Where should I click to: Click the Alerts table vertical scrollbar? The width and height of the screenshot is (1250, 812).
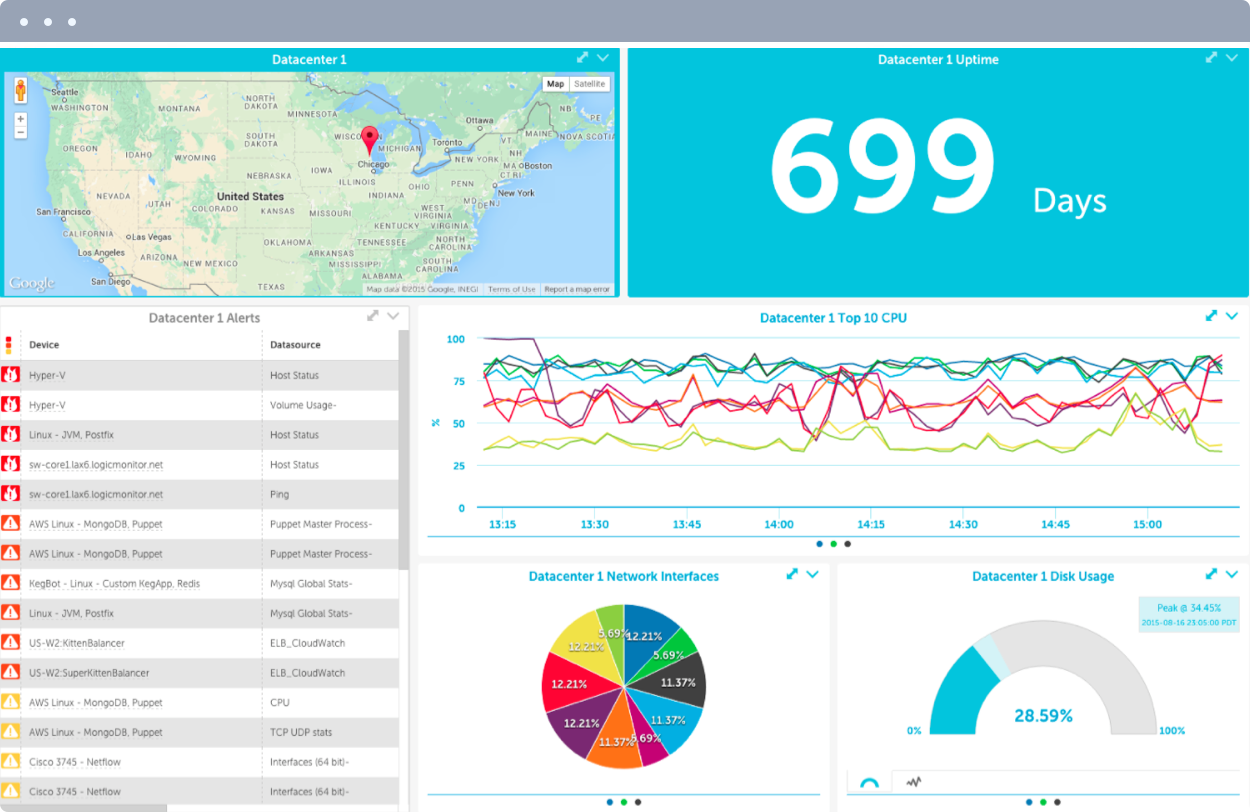(403, 450)
